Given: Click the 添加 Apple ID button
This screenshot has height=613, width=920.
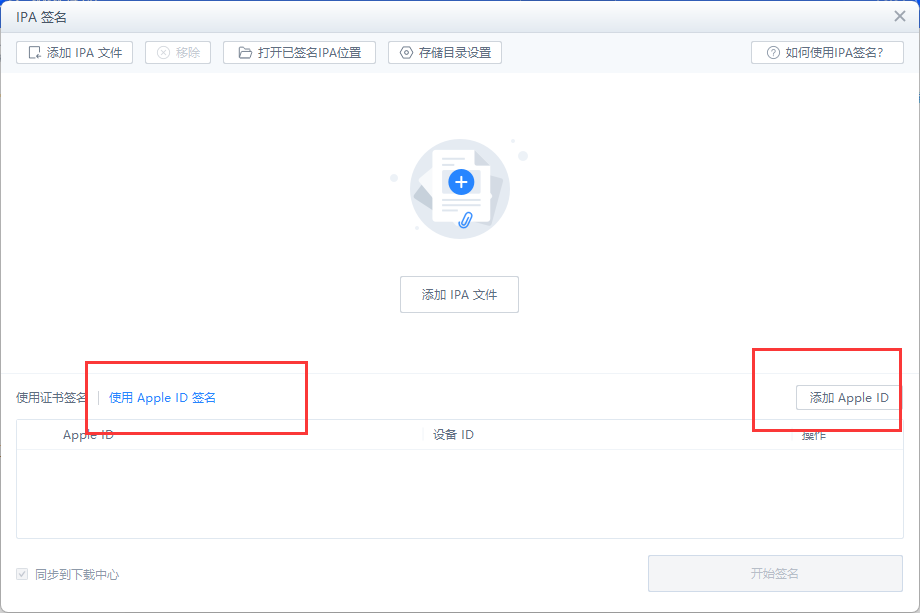Looking at the screenshot, I should tap(848, 398).
